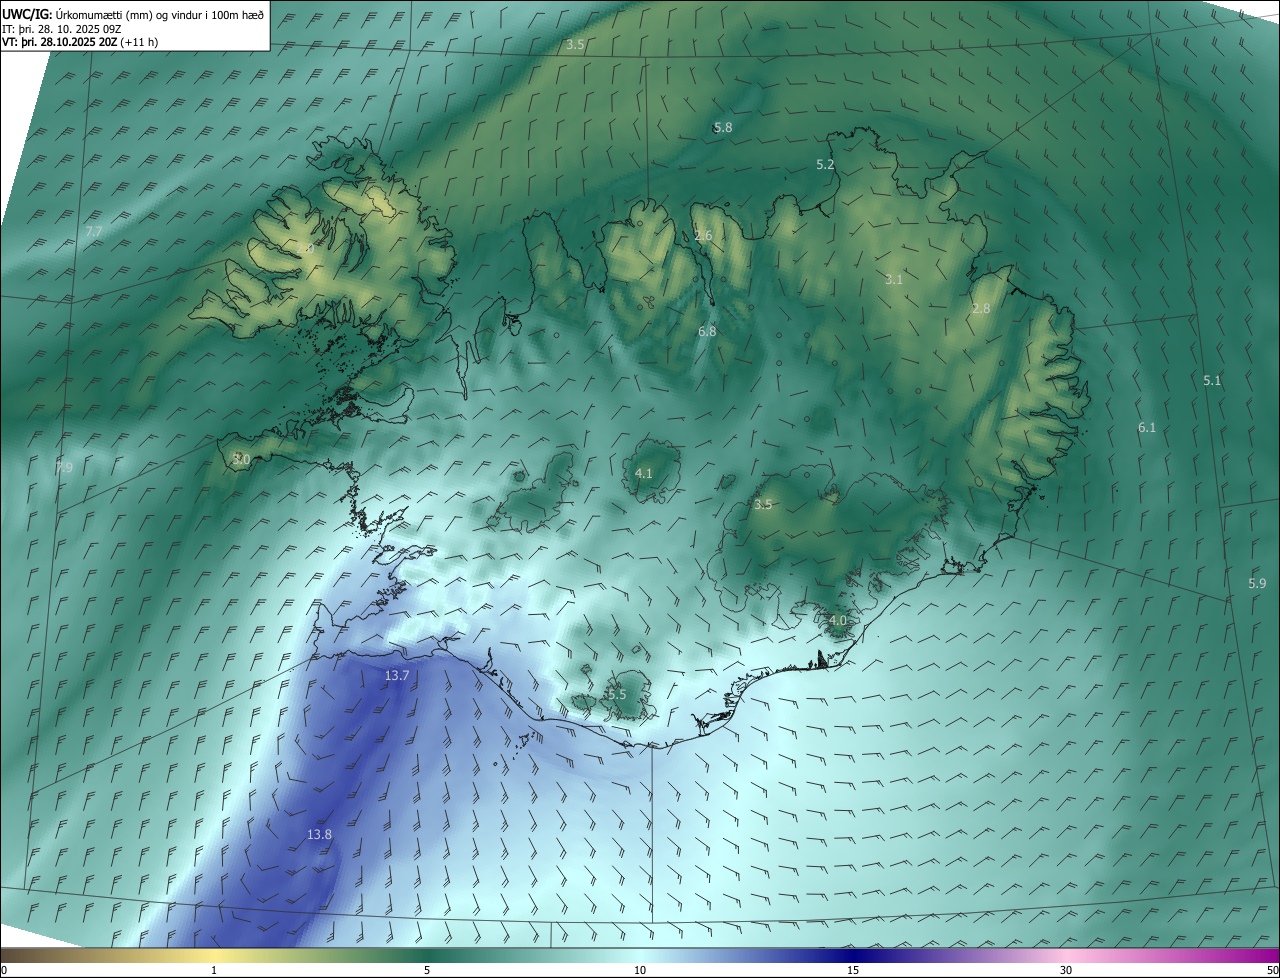Click the 5.2 value label near the northeast coast
Image resolution: width=1280 pixels, height=978 pixels.
tap(825, 165)
